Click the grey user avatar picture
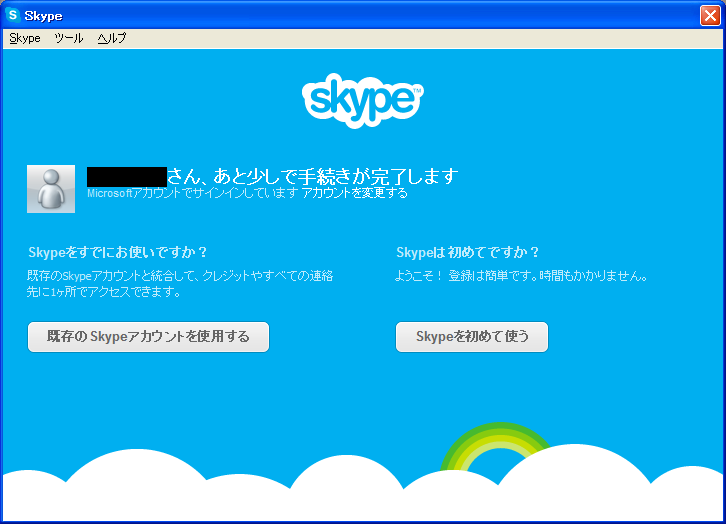 click(51, 189)
